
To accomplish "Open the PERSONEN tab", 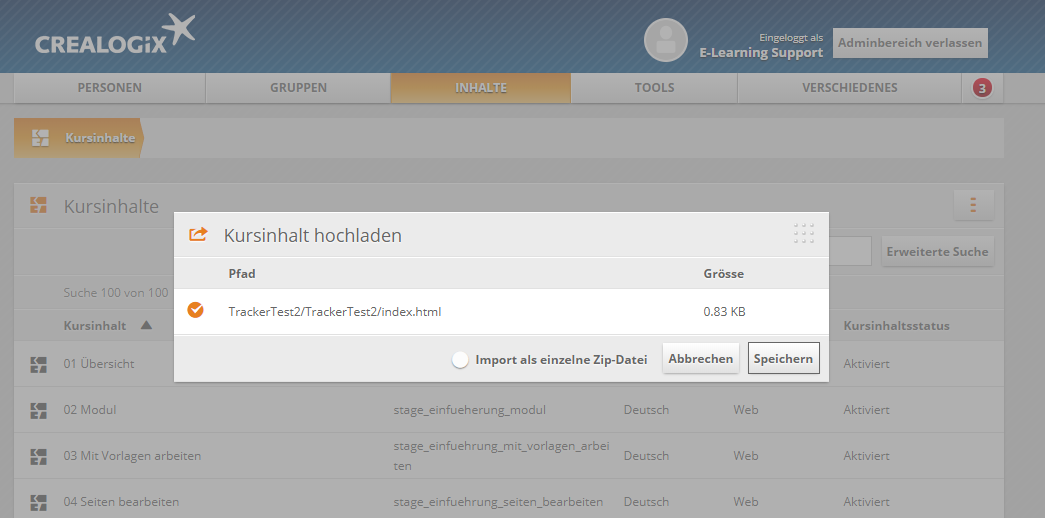I will point(110,88).
